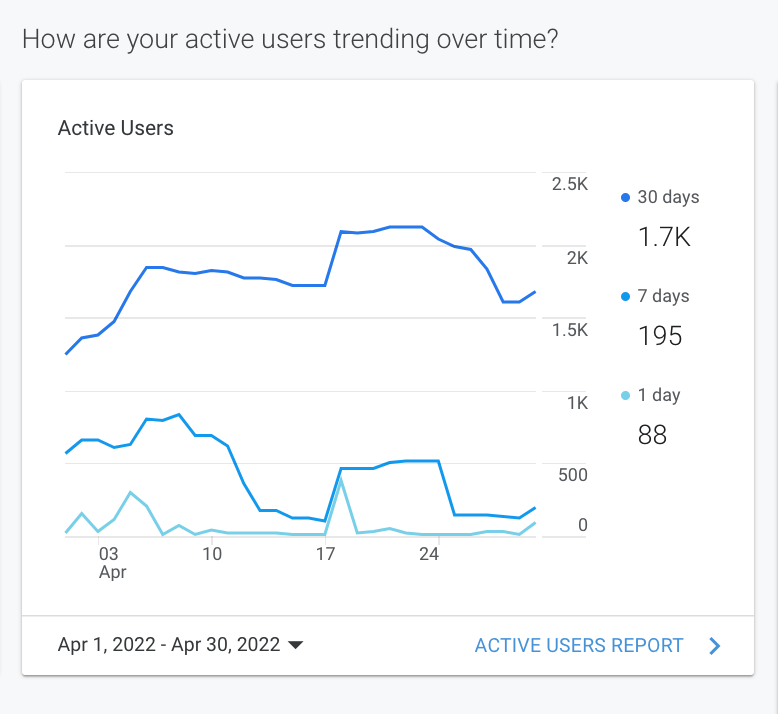Select the 30 days legend label
This screenshot has width=778, height=714.
668,197
